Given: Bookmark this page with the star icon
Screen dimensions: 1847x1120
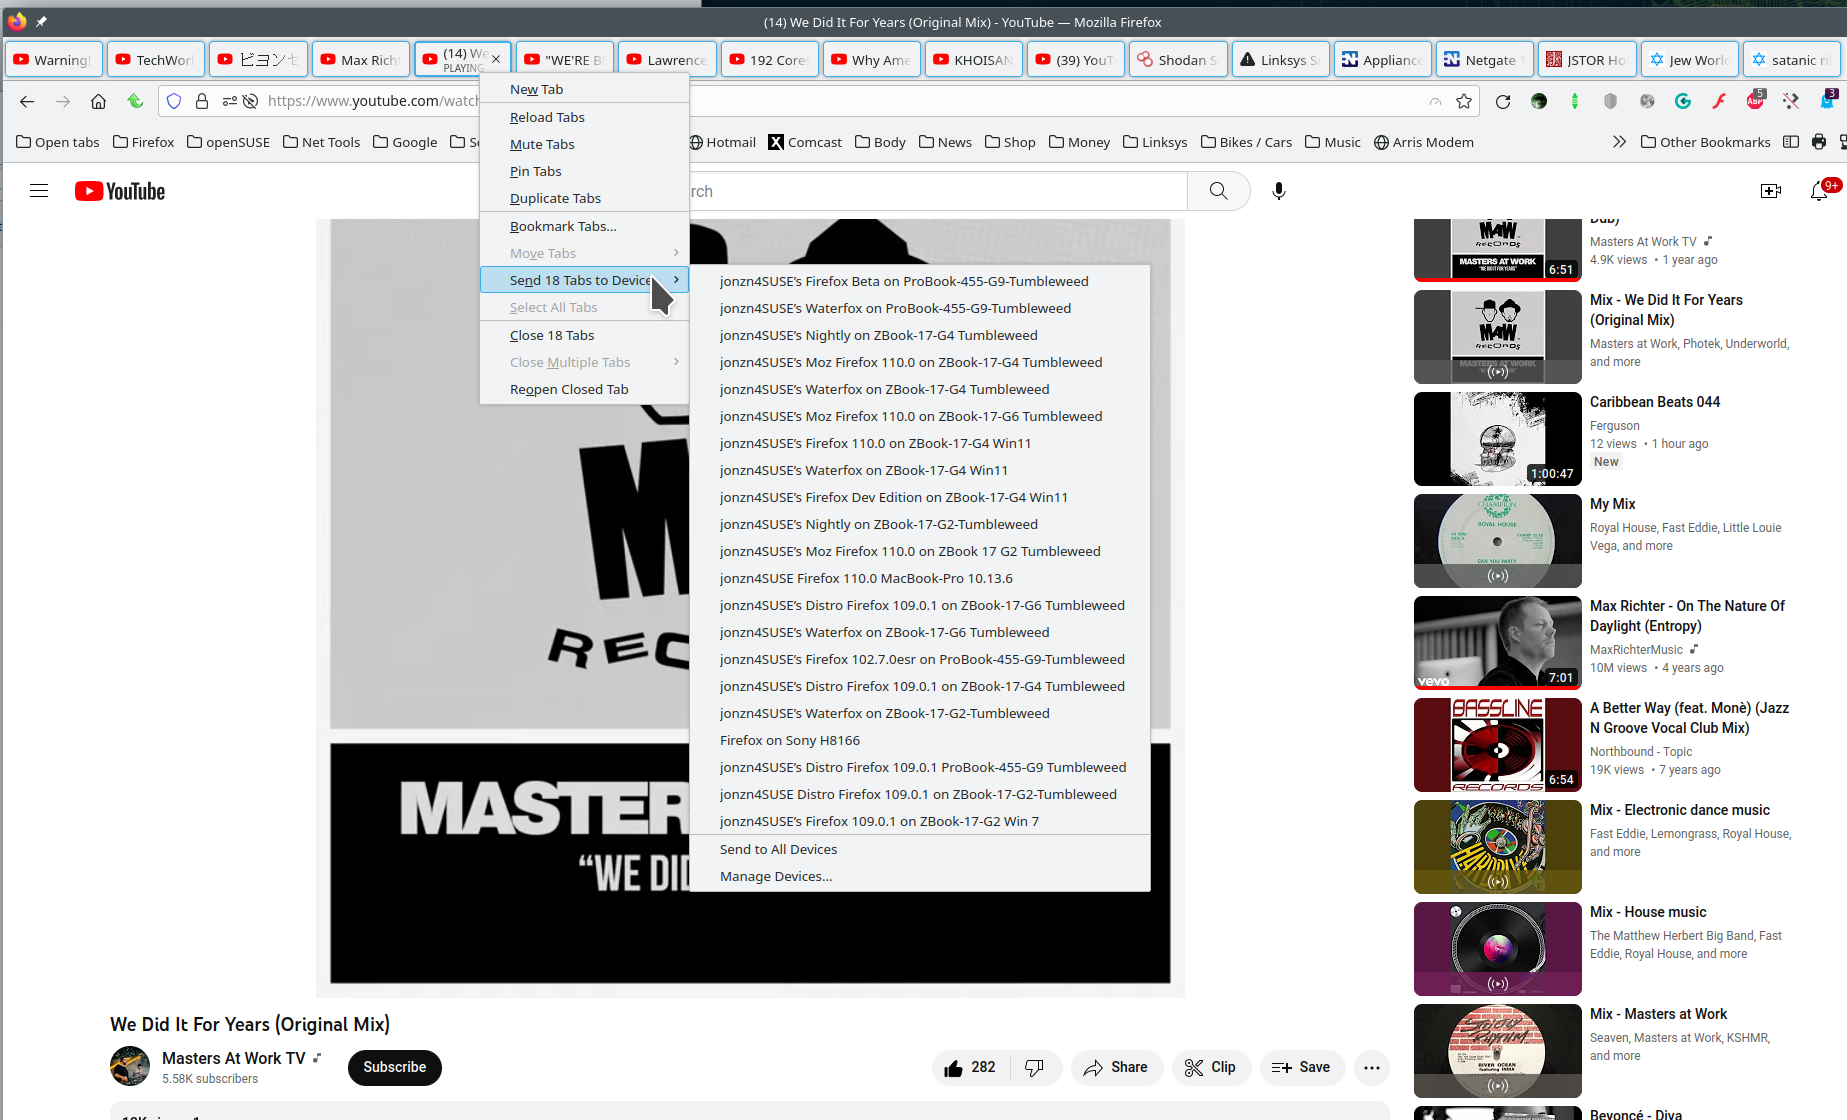Looking at the screenshot, I should point(1464,101).
